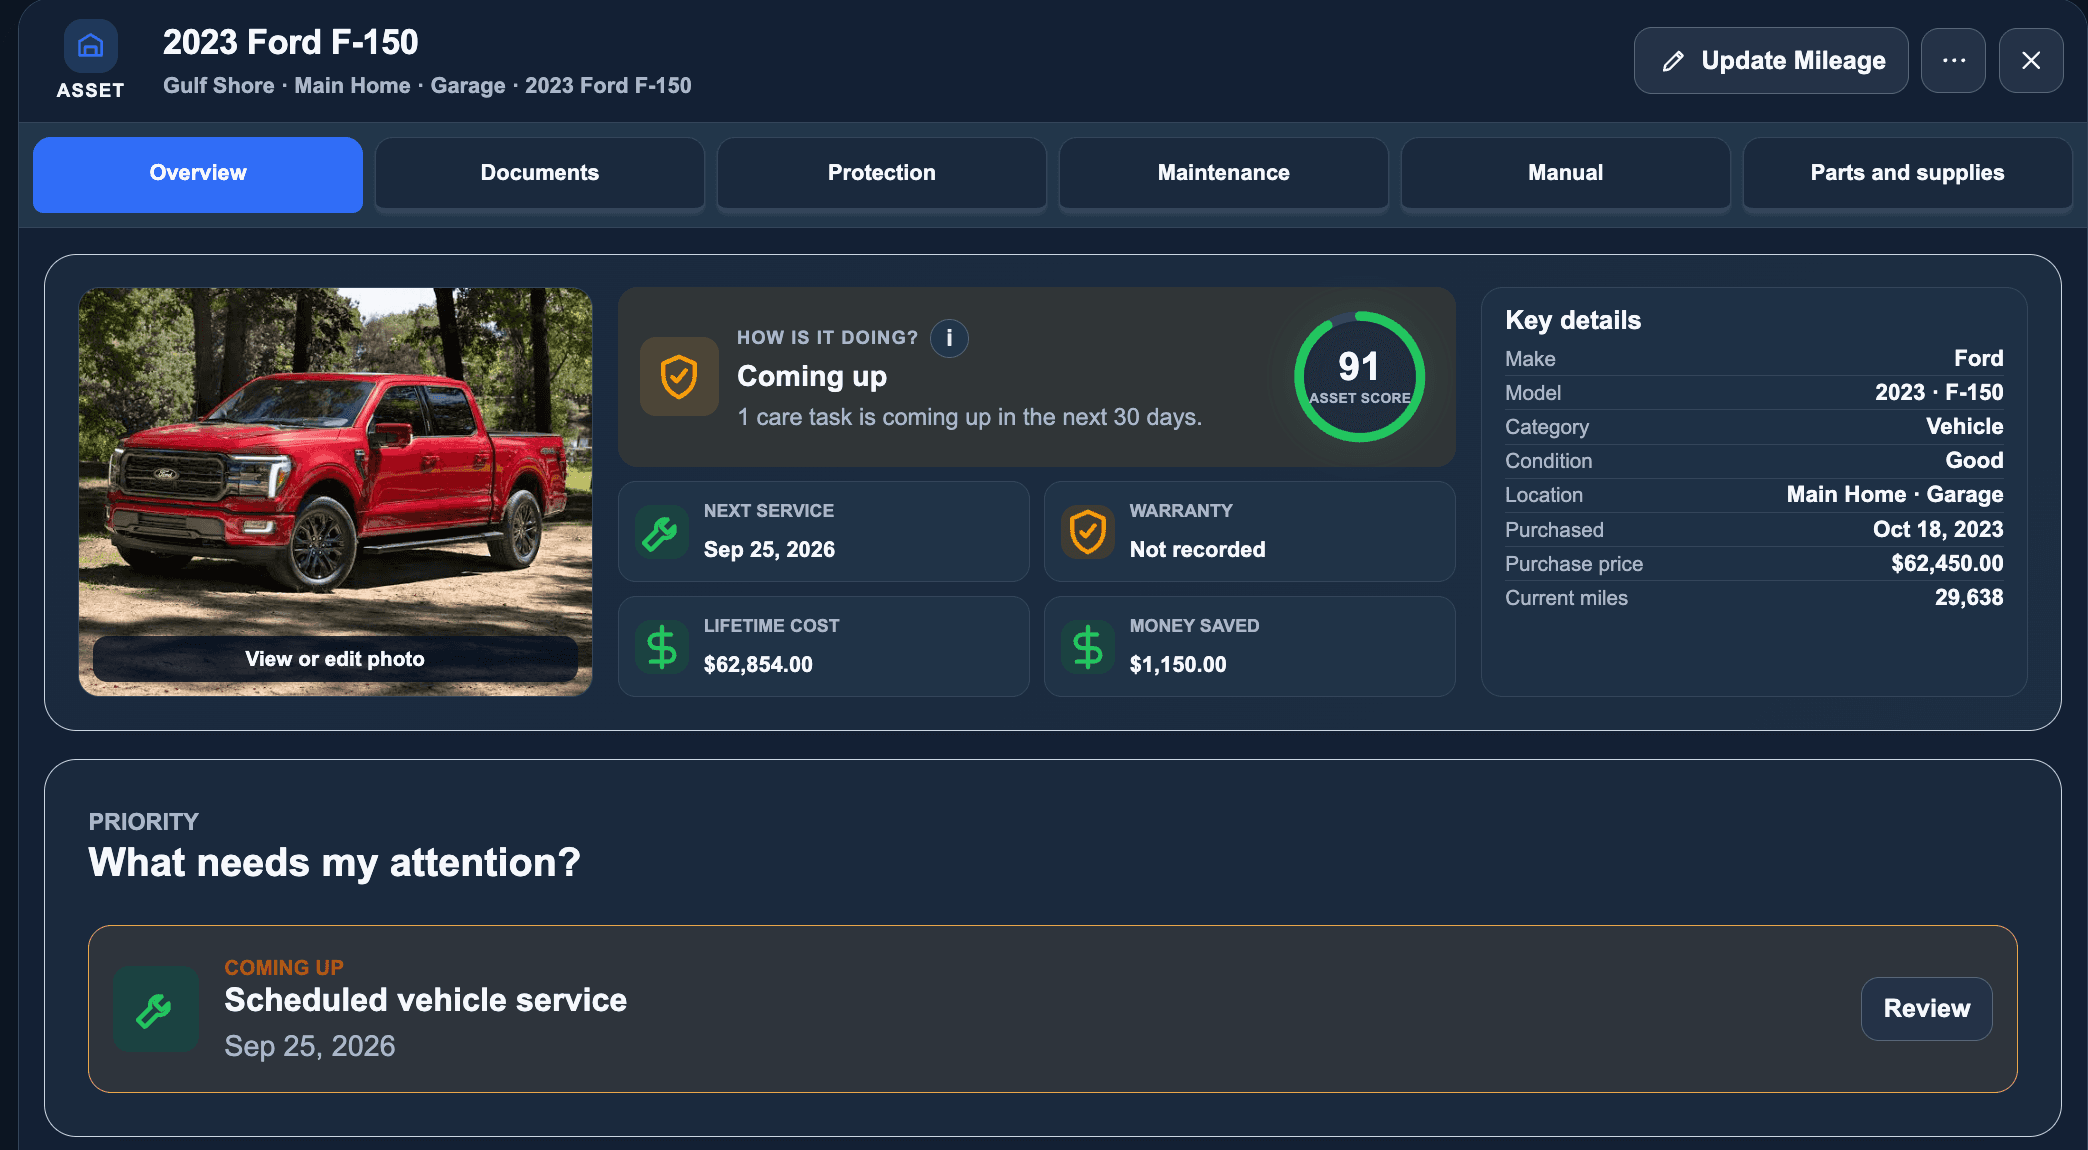Open the Documents tab

click(540, 174)
